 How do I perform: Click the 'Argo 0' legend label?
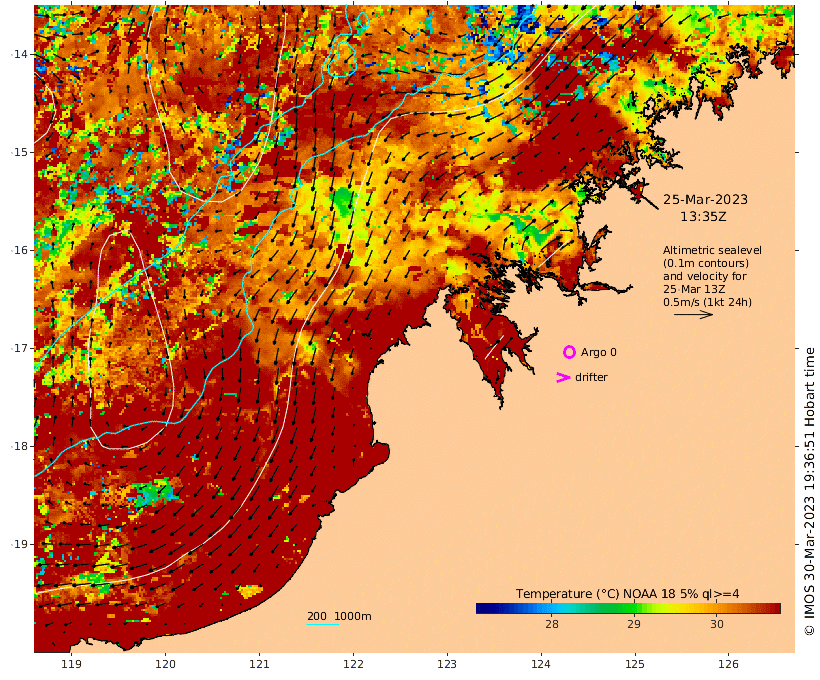click(x=599, y=353)
